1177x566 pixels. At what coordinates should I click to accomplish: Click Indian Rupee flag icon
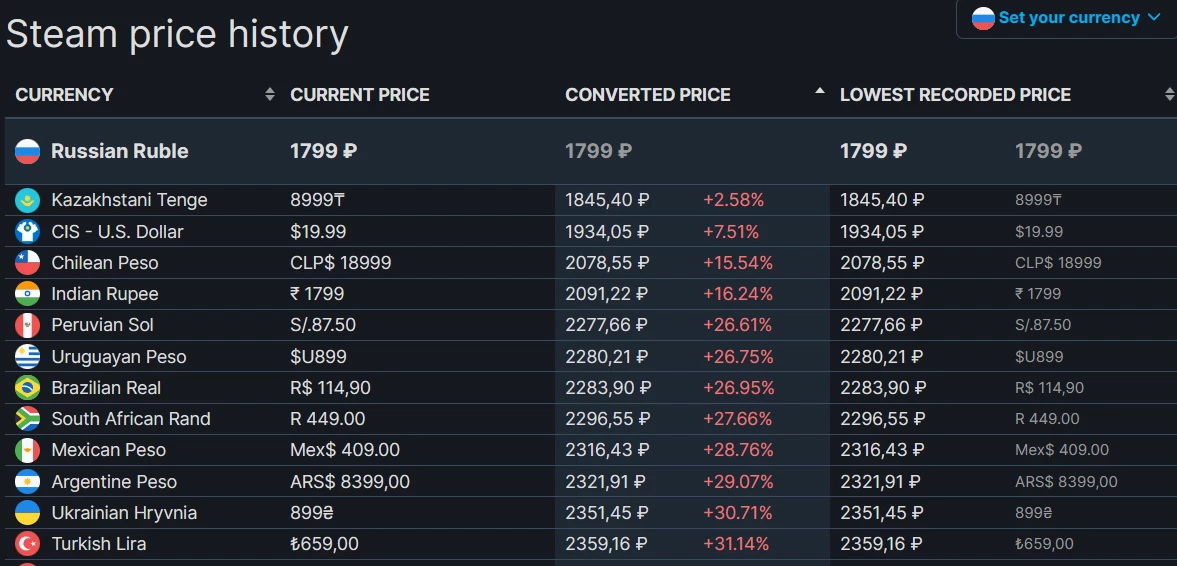[x=28, y=294]
